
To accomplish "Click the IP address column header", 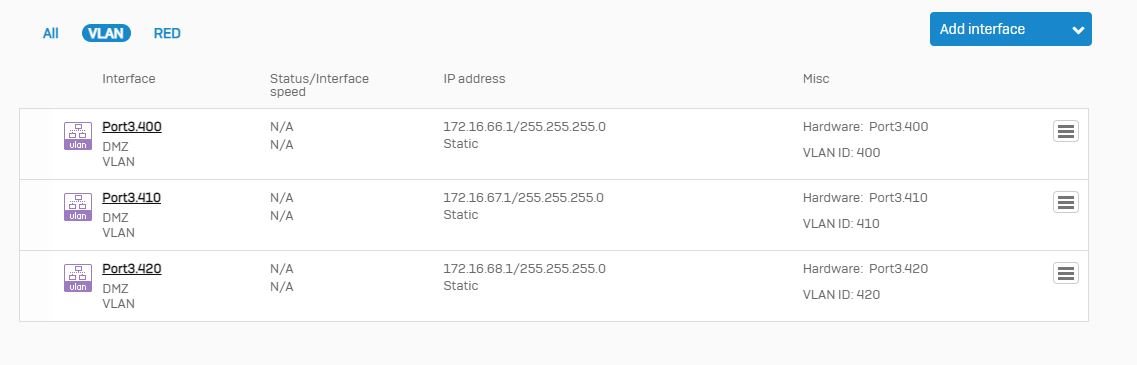I will click(x=474, y=78).
